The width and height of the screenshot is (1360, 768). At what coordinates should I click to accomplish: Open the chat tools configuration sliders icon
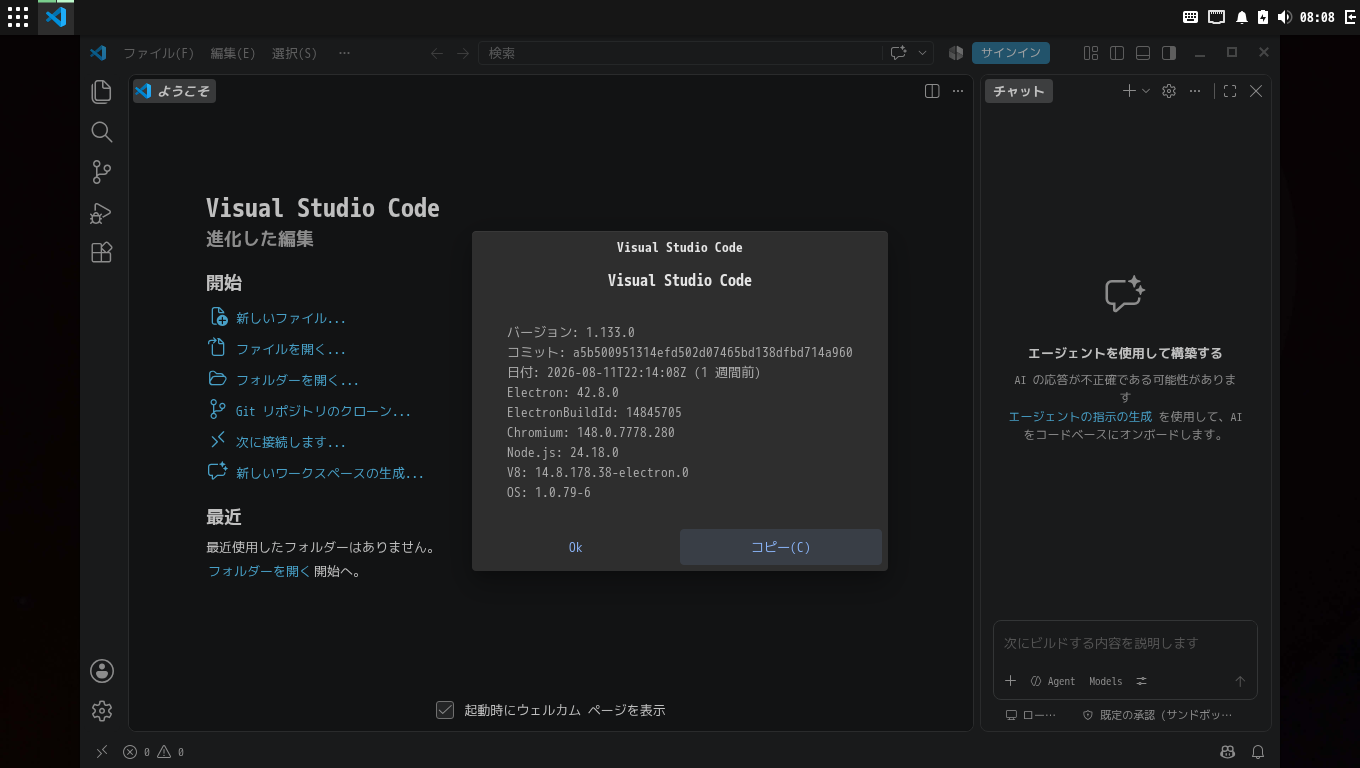(x=1141, y=681)
